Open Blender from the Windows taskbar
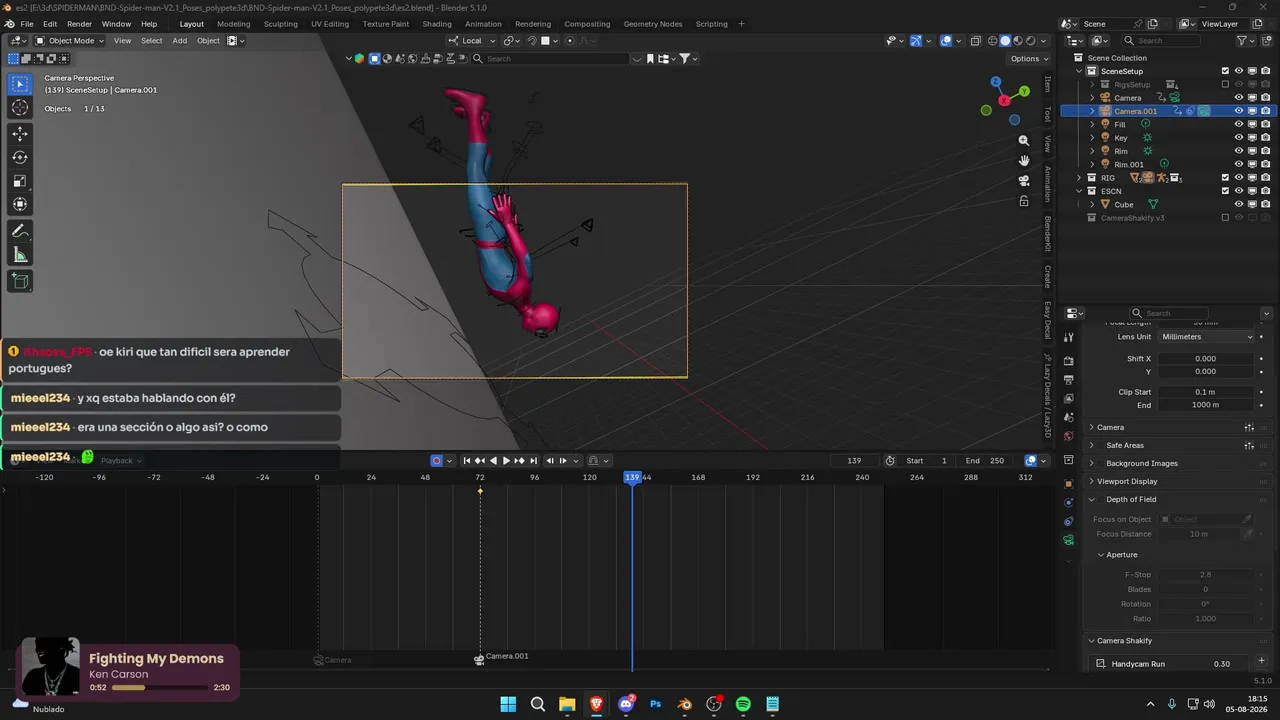 (685, 704)
